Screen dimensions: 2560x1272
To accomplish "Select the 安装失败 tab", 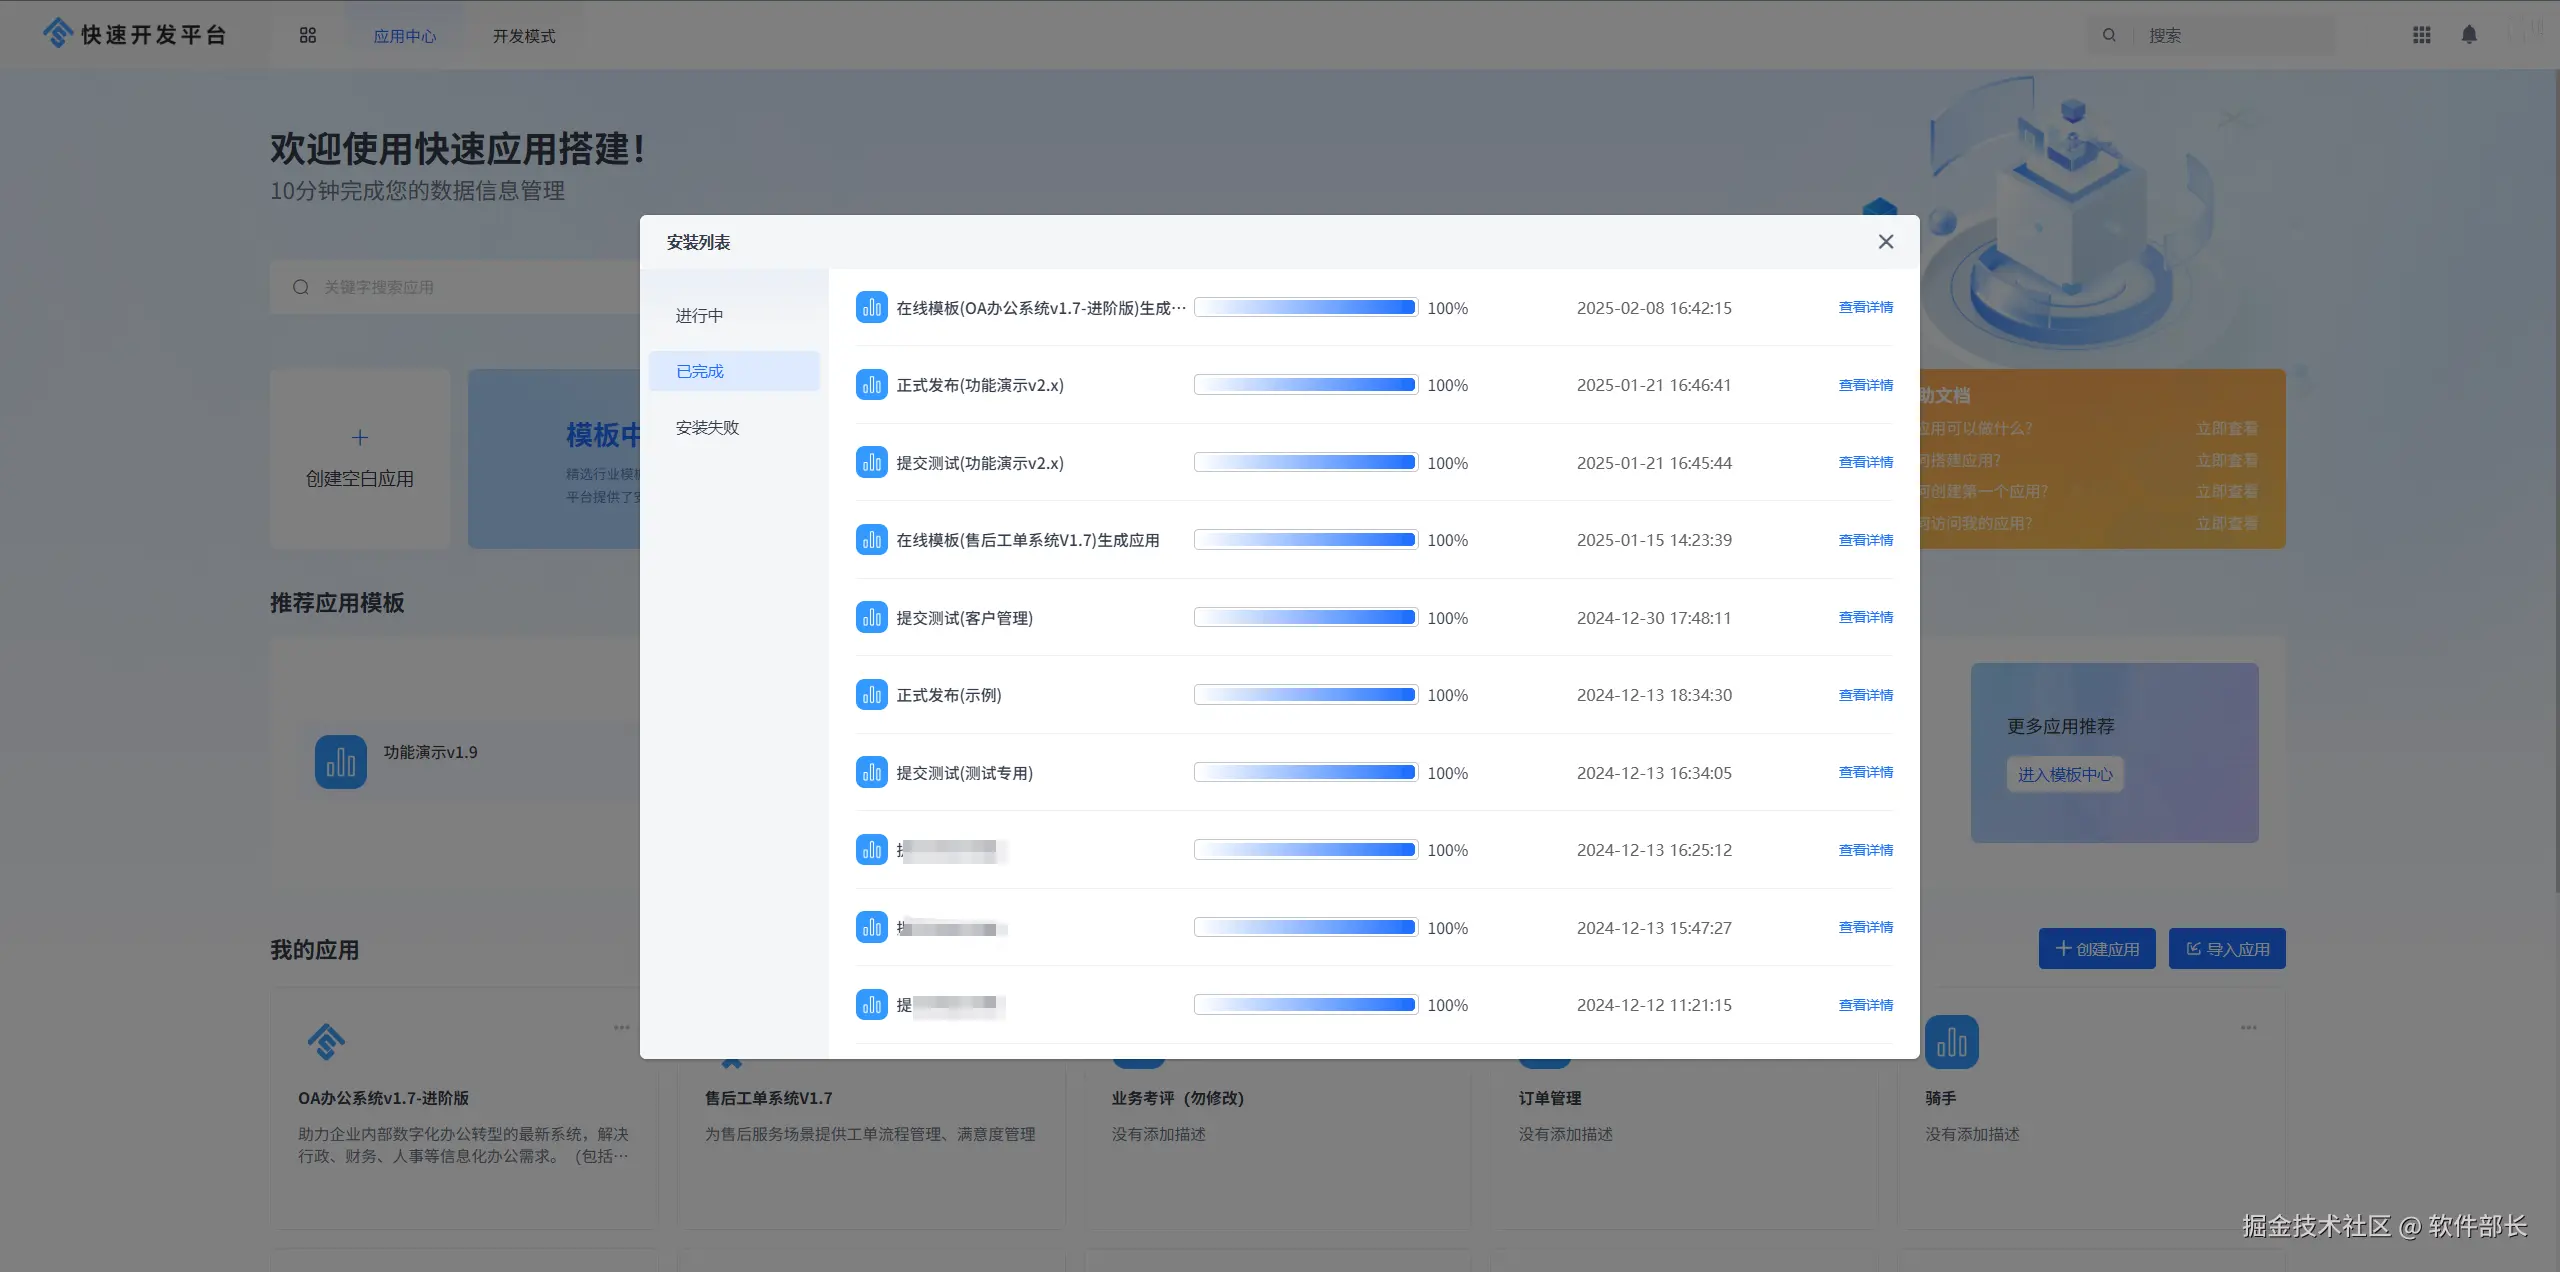I will click(707, 427).
